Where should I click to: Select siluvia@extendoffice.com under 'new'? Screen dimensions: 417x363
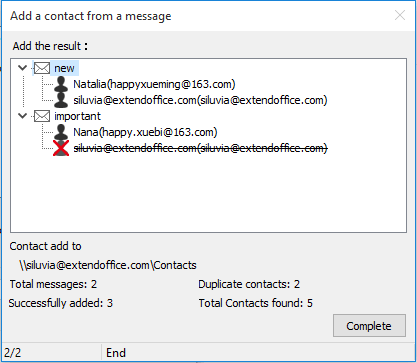[200, 100]
